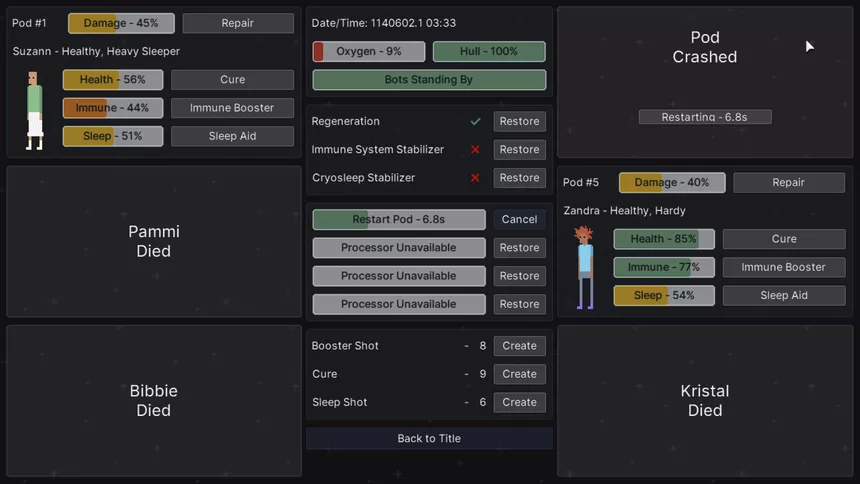Click Back to Title
860x484 pixels.
click(429, 438)
